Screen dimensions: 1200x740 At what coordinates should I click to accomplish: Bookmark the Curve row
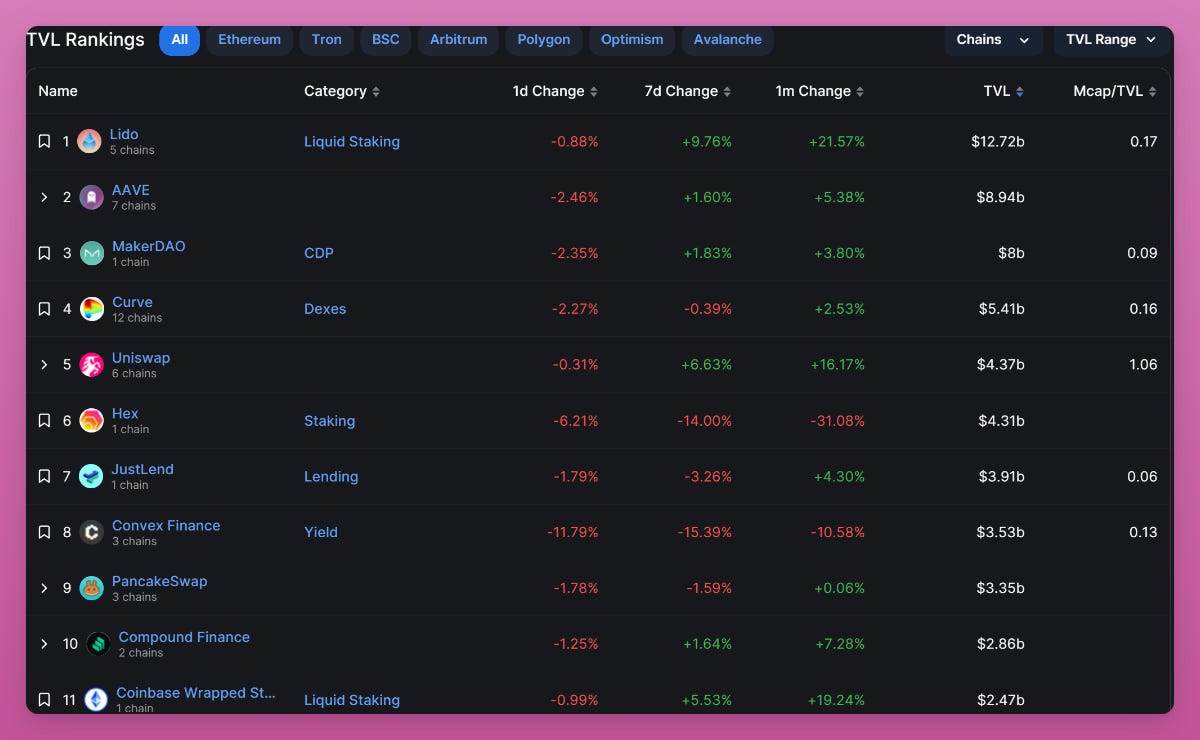(x=44, y=309)
